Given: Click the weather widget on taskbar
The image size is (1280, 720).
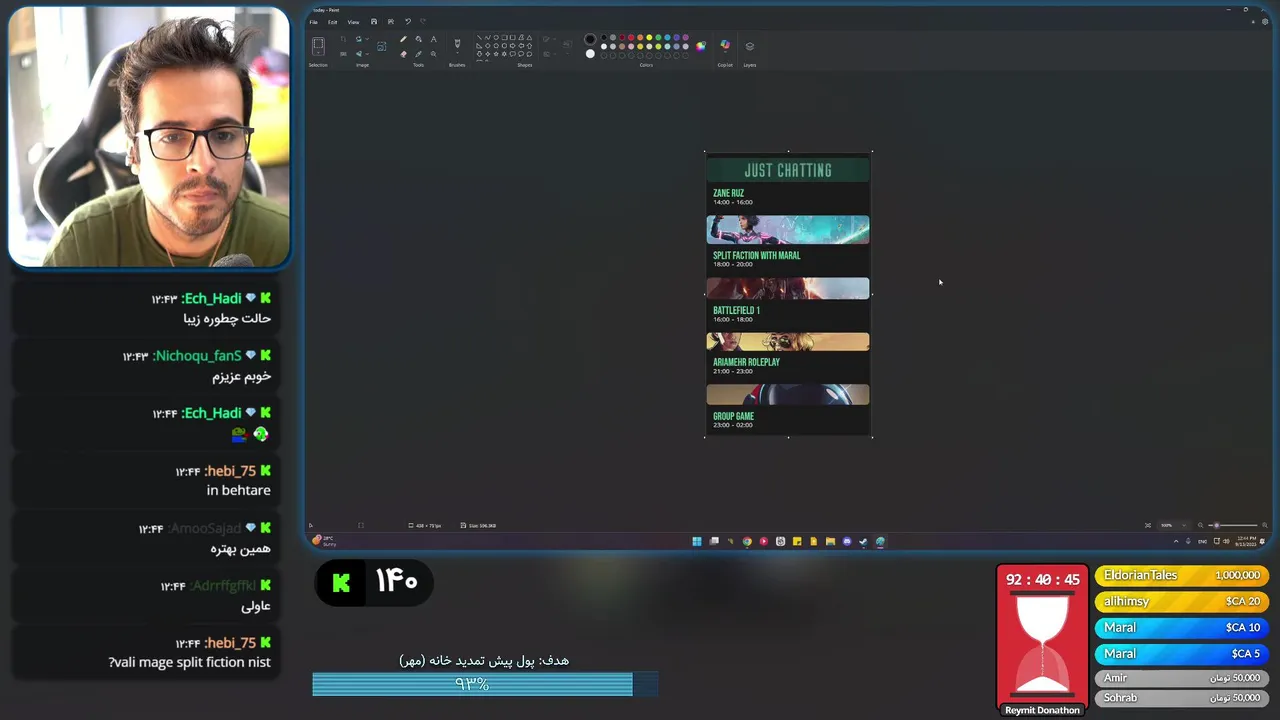Looking at the screenshot, I should (323, 541).
